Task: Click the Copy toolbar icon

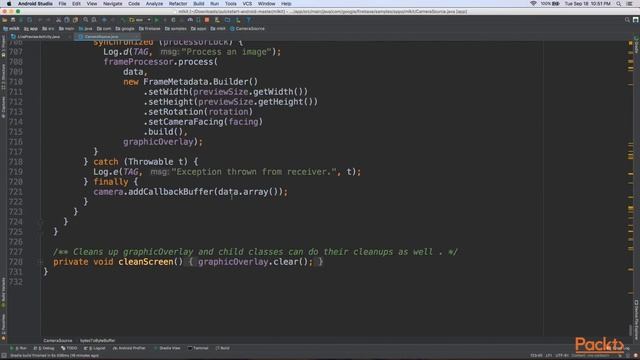Action: 67,20
